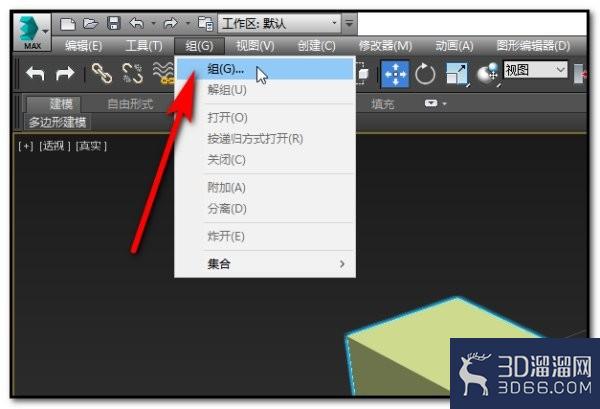Choose 分离(D) in group menu
The image size is (600, 409).
(x=265, y=209)
